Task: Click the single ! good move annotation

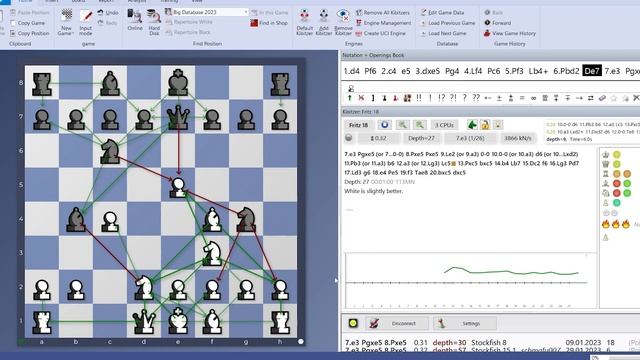Action: (x=430, y=98)
